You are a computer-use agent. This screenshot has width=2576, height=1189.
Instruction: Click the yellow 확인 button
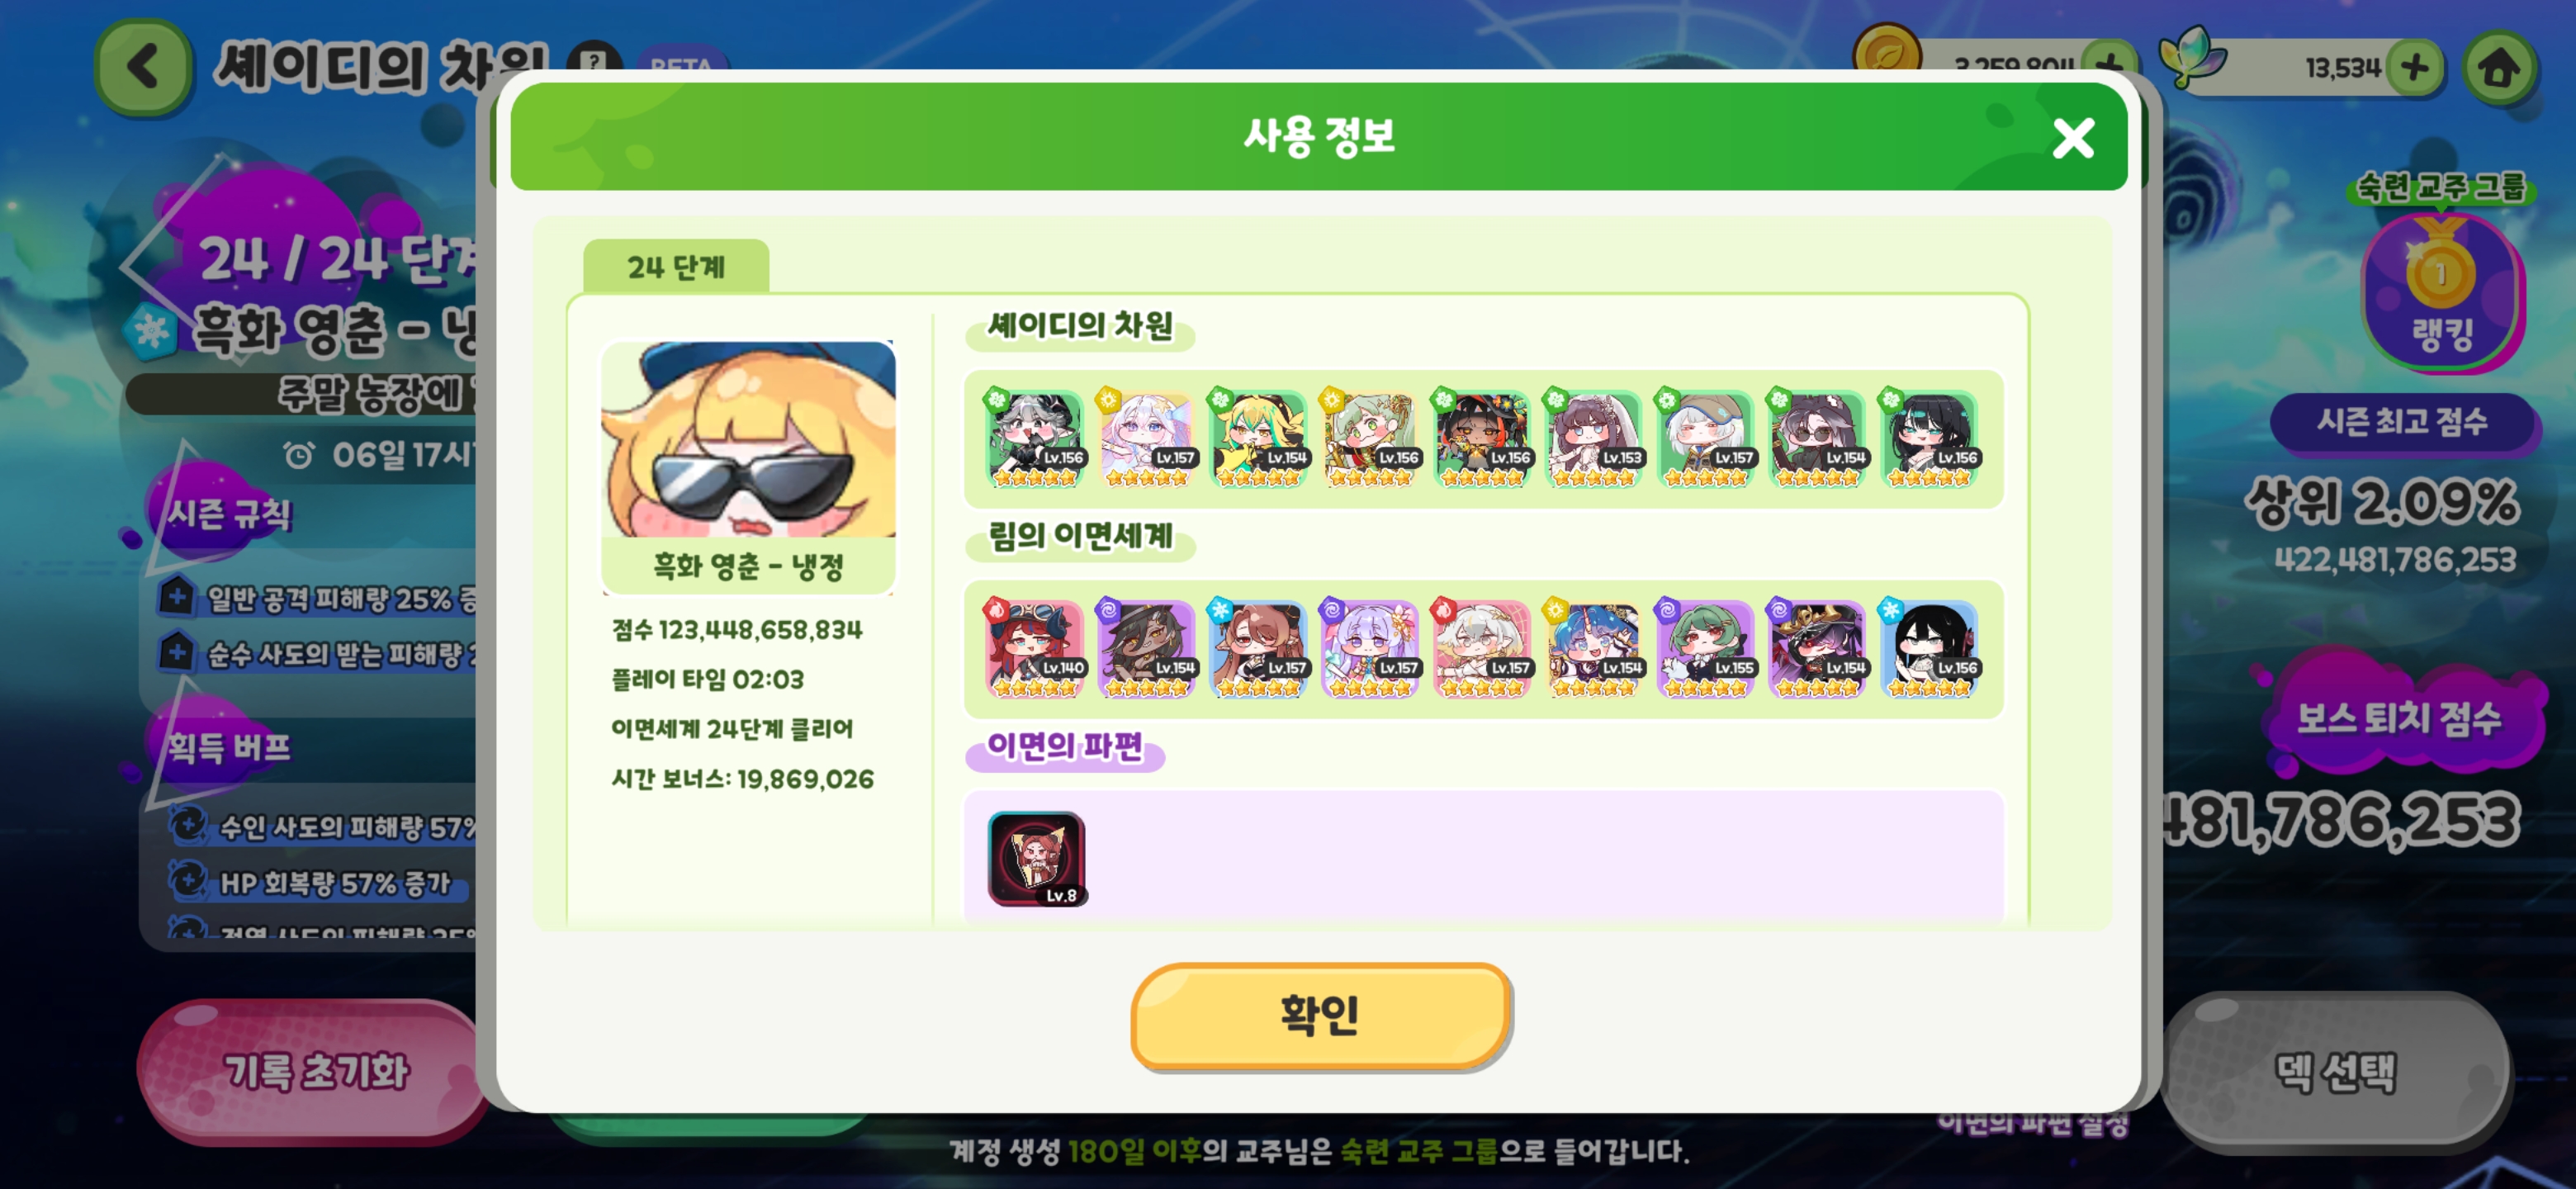coord(1320,1015)
